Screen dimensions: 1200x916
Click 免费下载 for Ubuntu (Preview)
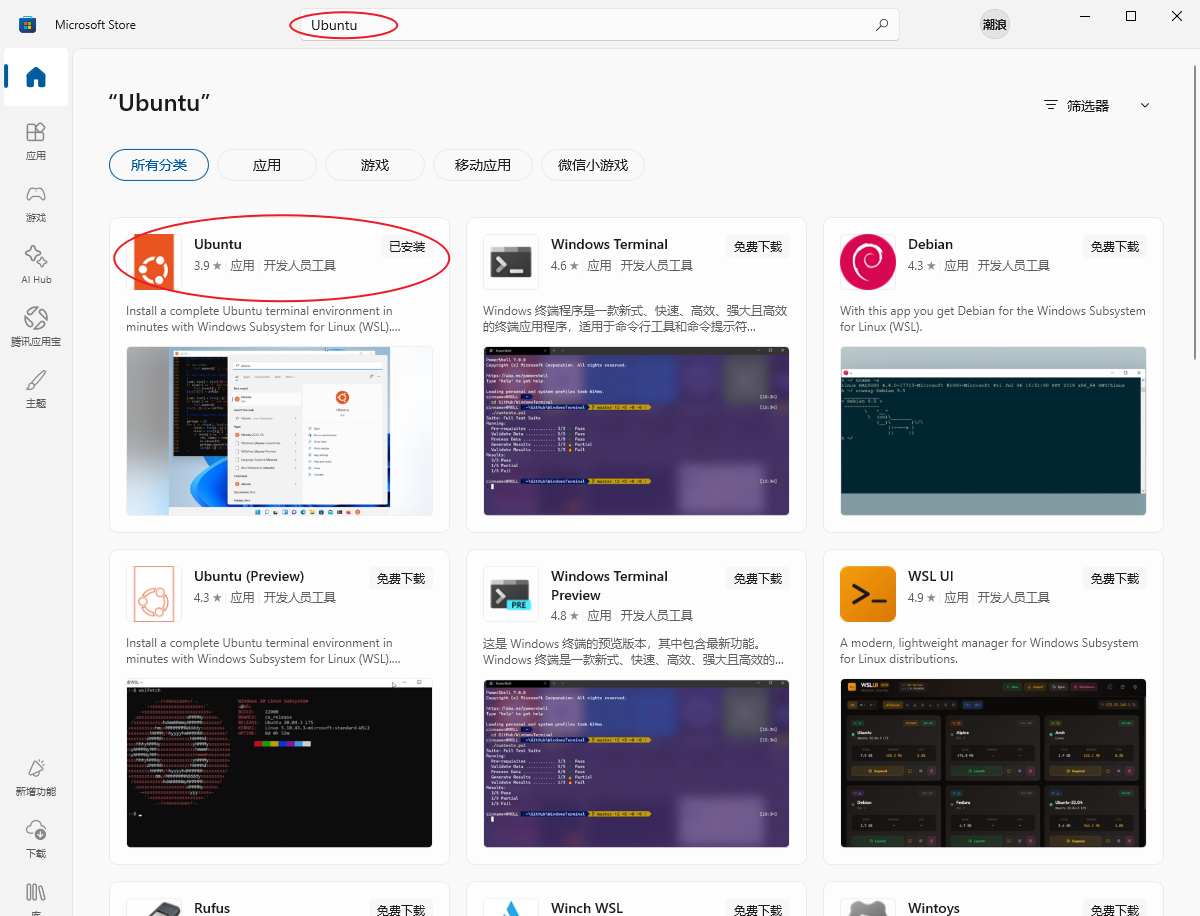click(x=401, y=579)
